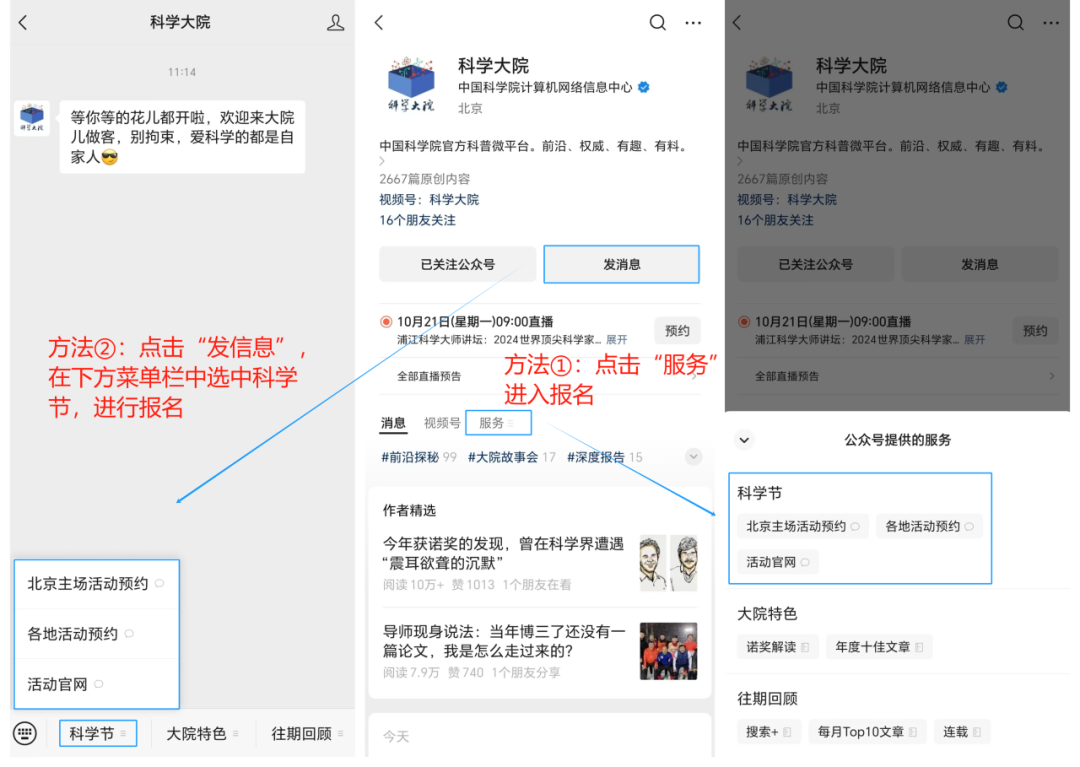Choose 北京主场活动预约 in the chat popup menu
This screenshot has width=1080, height=767.
click(x=96, y=584)
